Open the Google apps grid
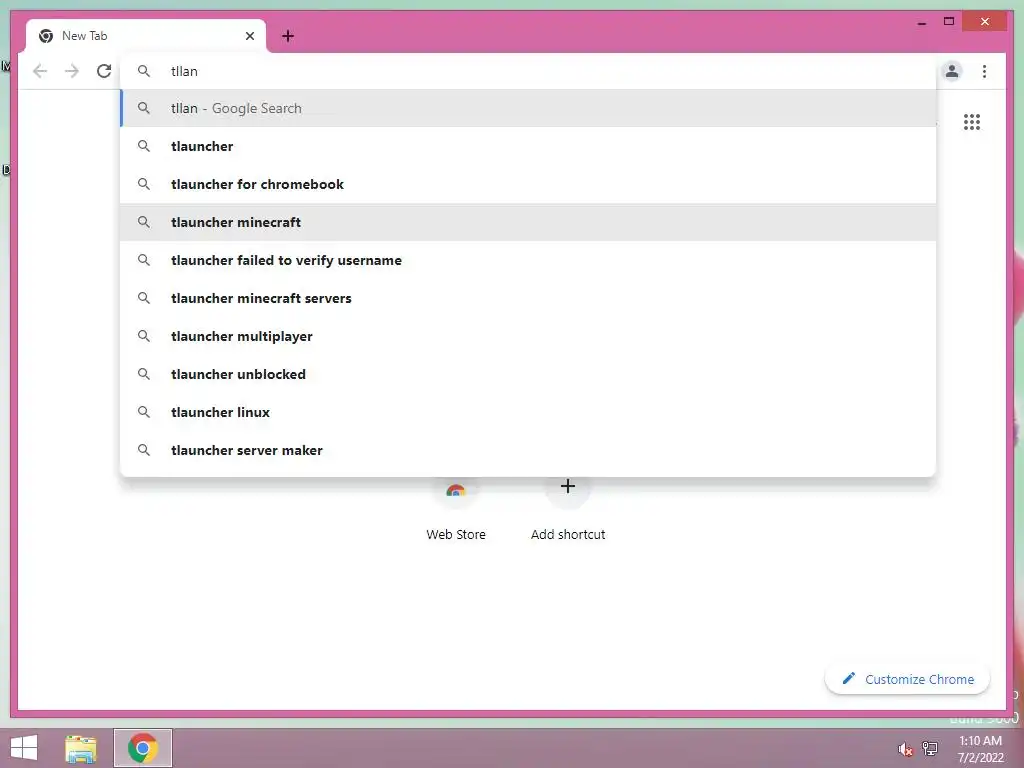1024x768 pixels. click(x=972, y=122)
